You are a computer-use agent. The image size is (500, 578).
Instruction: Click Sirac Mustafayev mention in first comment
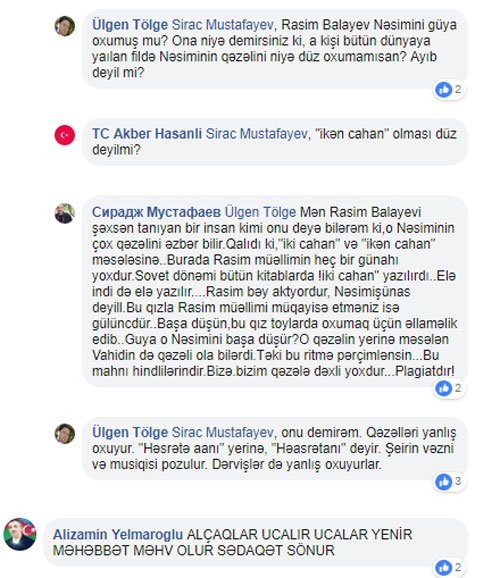click(x=223, y=25)
